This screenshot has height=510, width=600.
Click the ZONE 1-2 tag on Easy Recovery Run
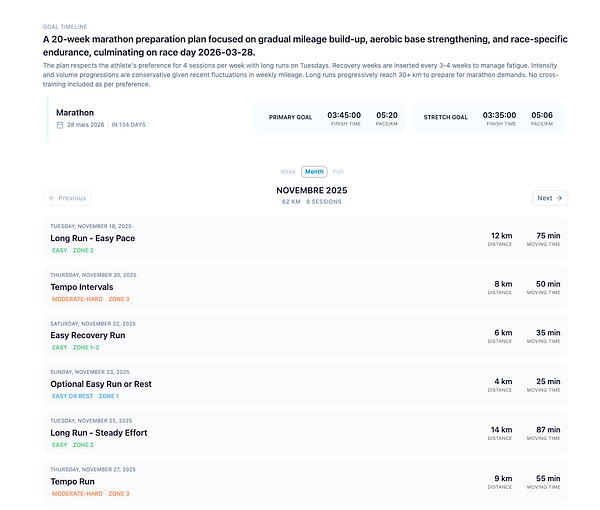(86, 347)
